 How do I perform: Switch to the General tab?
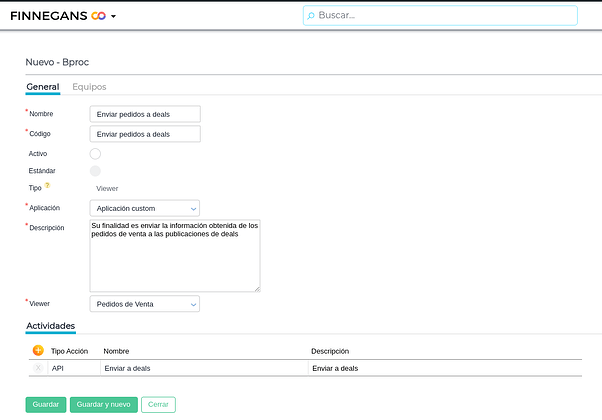43,87
